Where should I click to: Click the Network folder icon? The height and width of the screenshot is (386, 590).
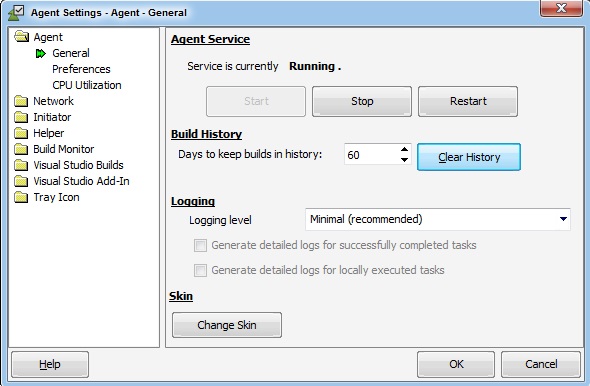tap(21, 101)
